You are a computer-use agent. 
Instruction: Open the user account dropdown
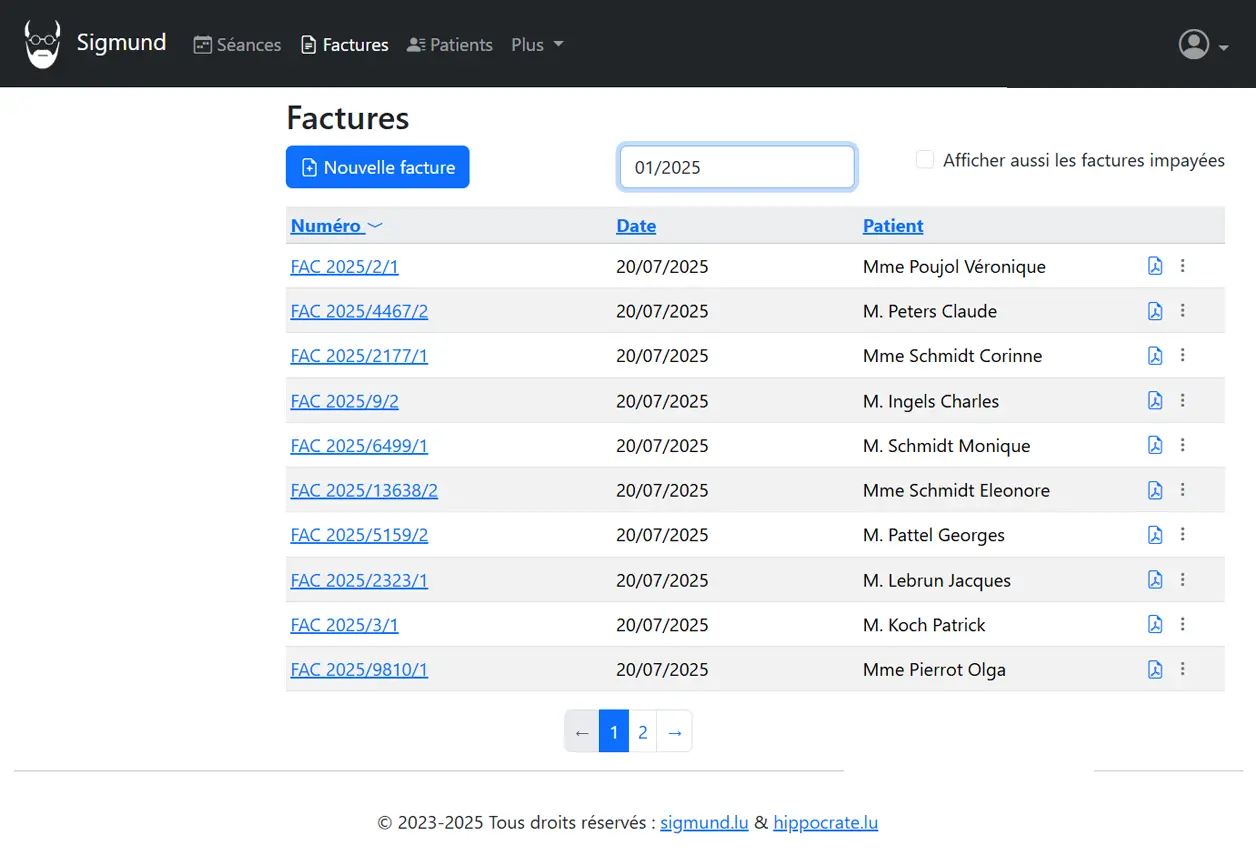click(1203, 45)
